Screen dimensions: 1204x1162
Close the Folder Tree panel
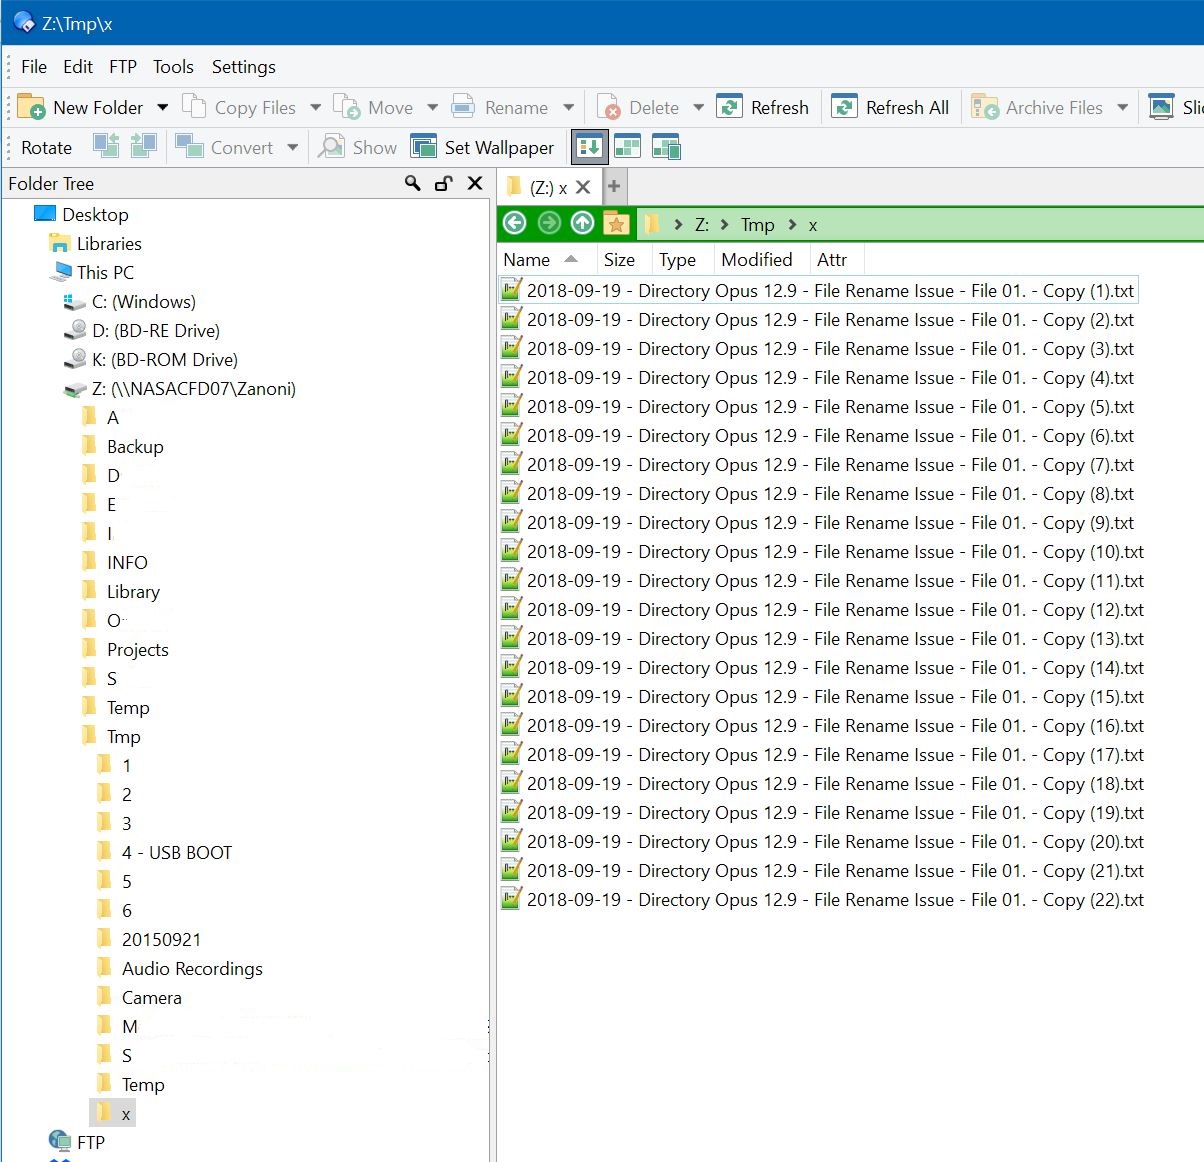475,183
